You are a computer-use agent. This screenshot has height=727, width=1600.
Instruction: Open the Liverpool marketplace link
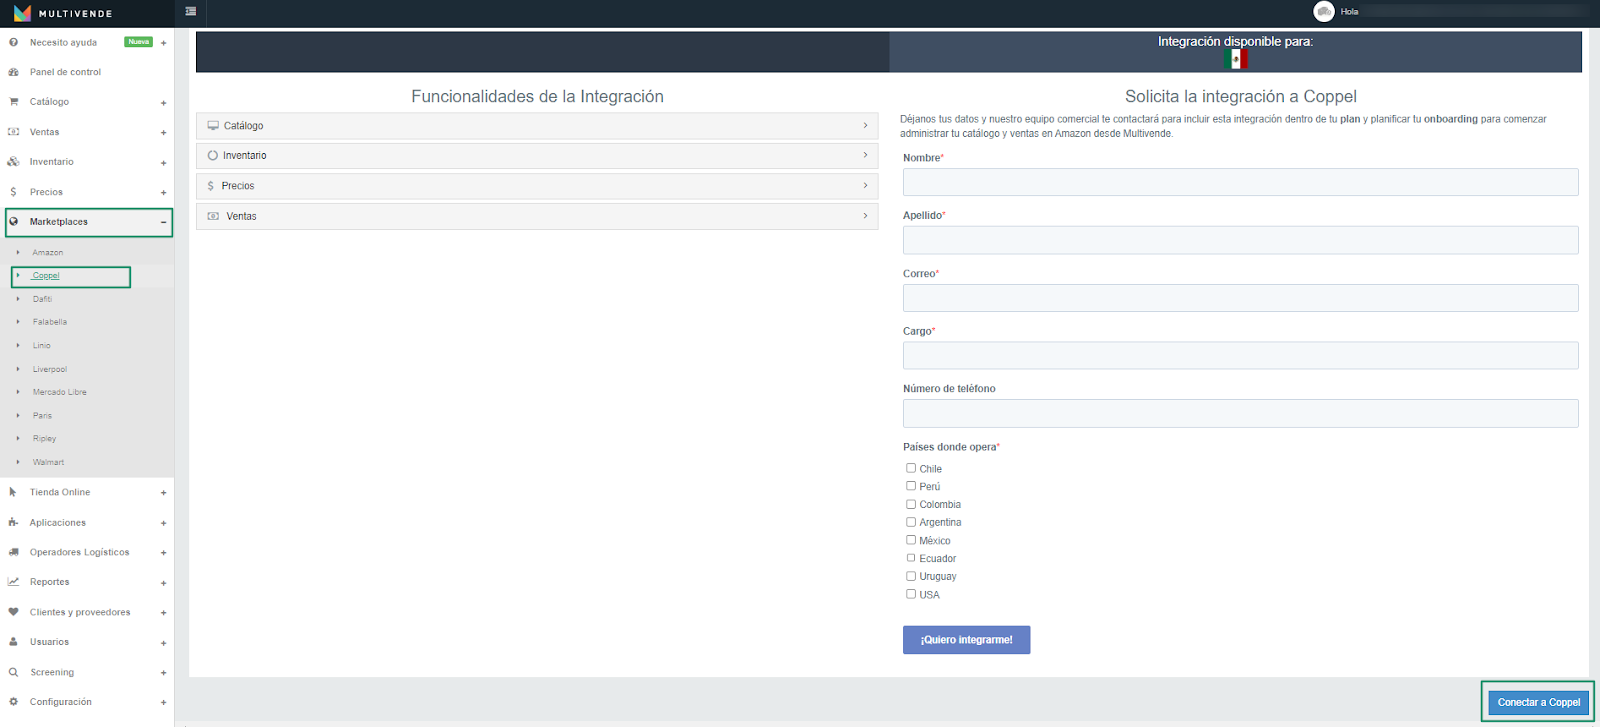coord(50,369)
